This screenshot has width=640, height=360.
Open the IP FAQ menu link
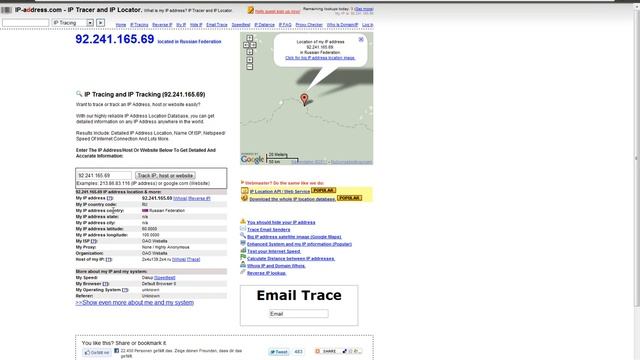[285, 25]
